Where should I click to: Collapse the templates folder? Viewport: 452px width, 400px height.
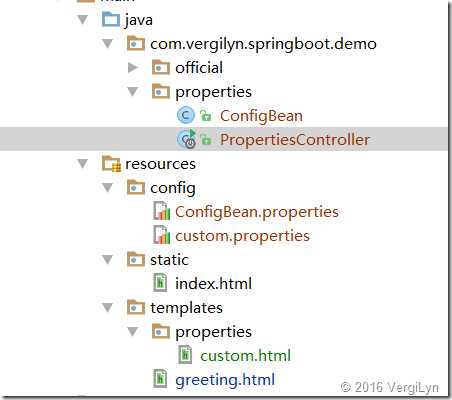108,307
